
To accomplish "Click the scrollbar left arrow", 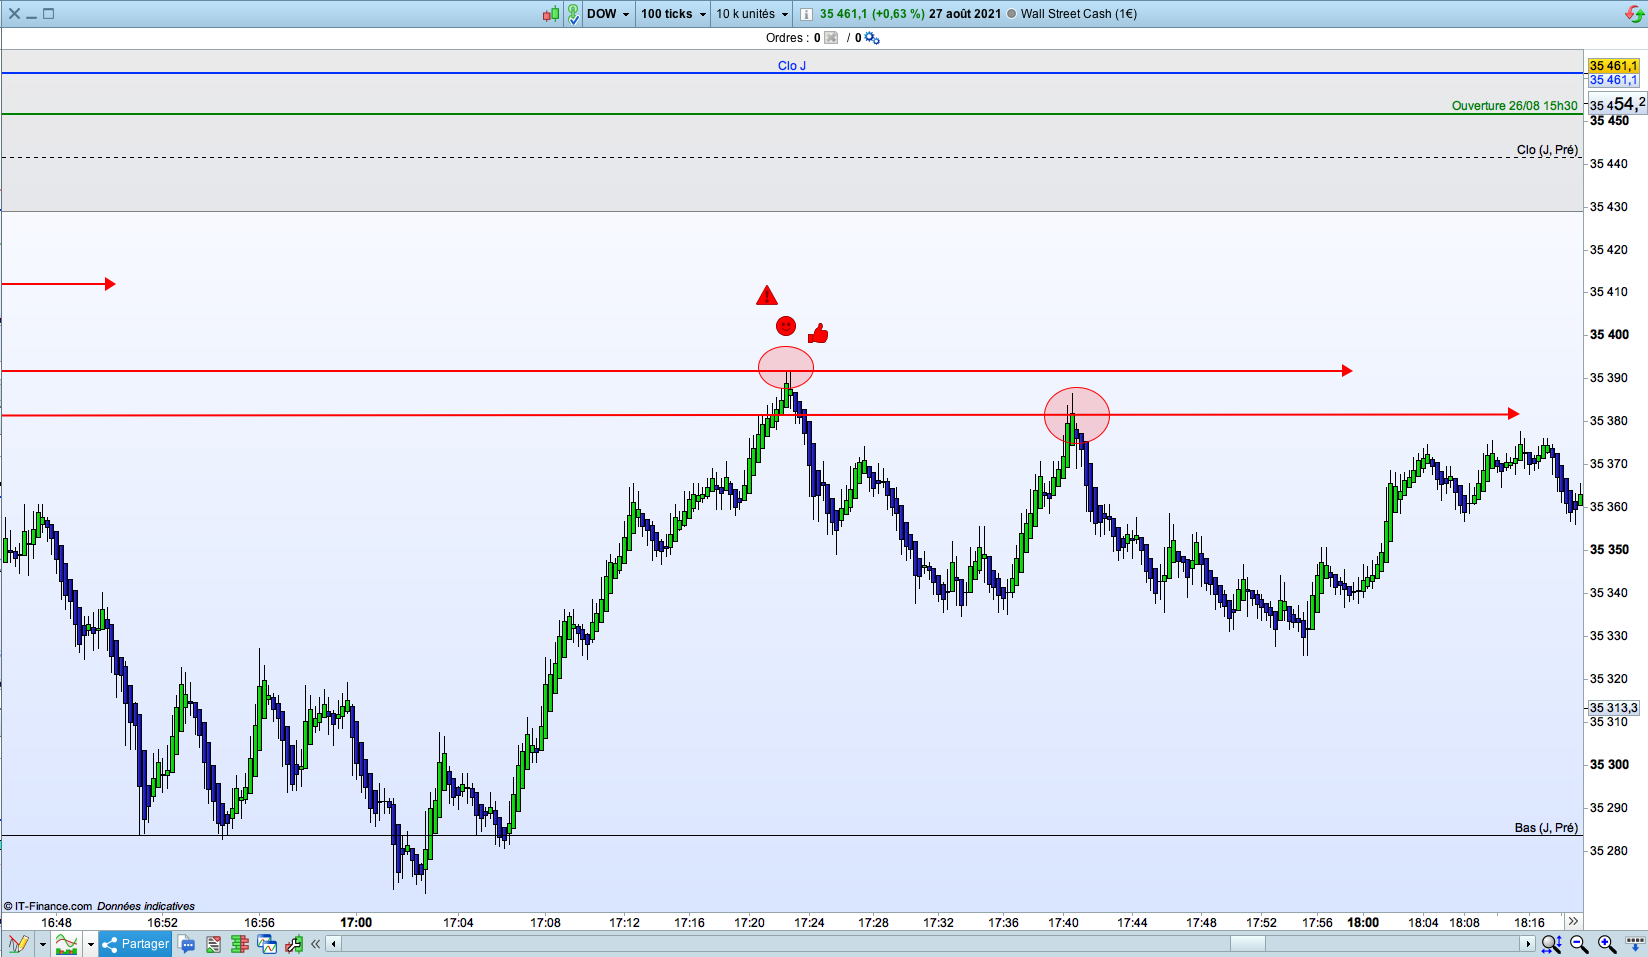I will point(334,944).
